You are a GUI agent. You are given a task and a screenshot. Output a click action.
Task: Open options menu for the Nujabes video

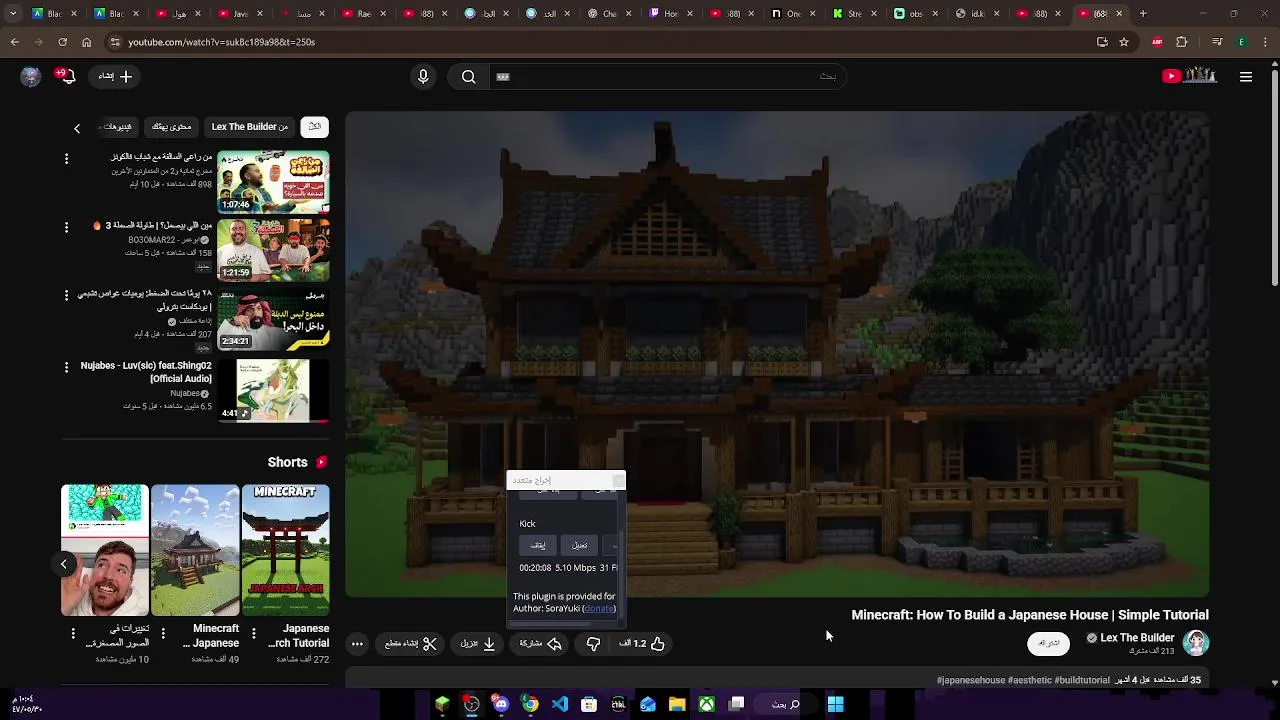click(66, 367)
